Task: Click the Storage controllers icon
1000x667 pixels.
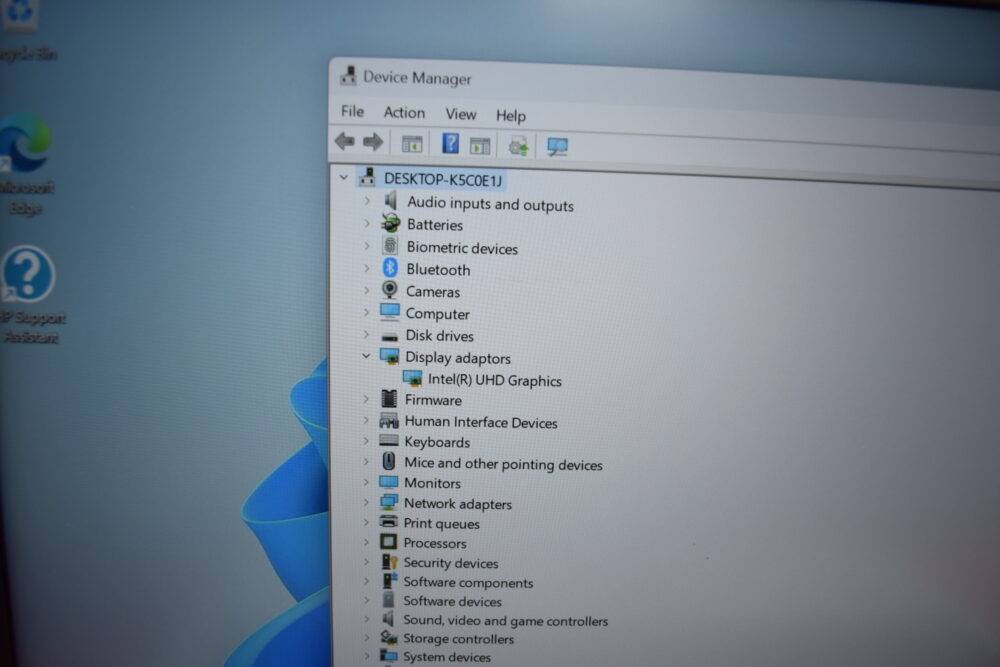Action: (x=388, y=637)
